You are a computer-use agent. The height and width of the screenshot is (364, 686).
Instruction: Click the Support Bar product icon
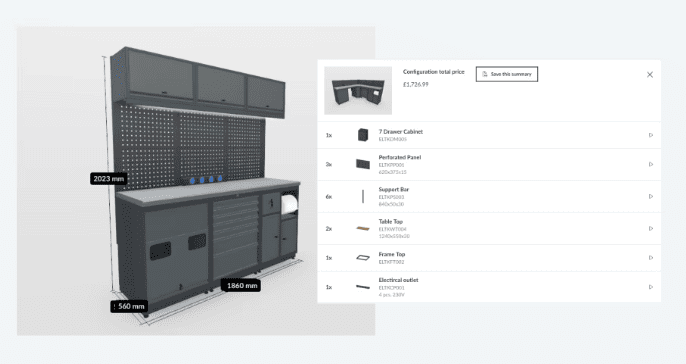click(363, 196)
